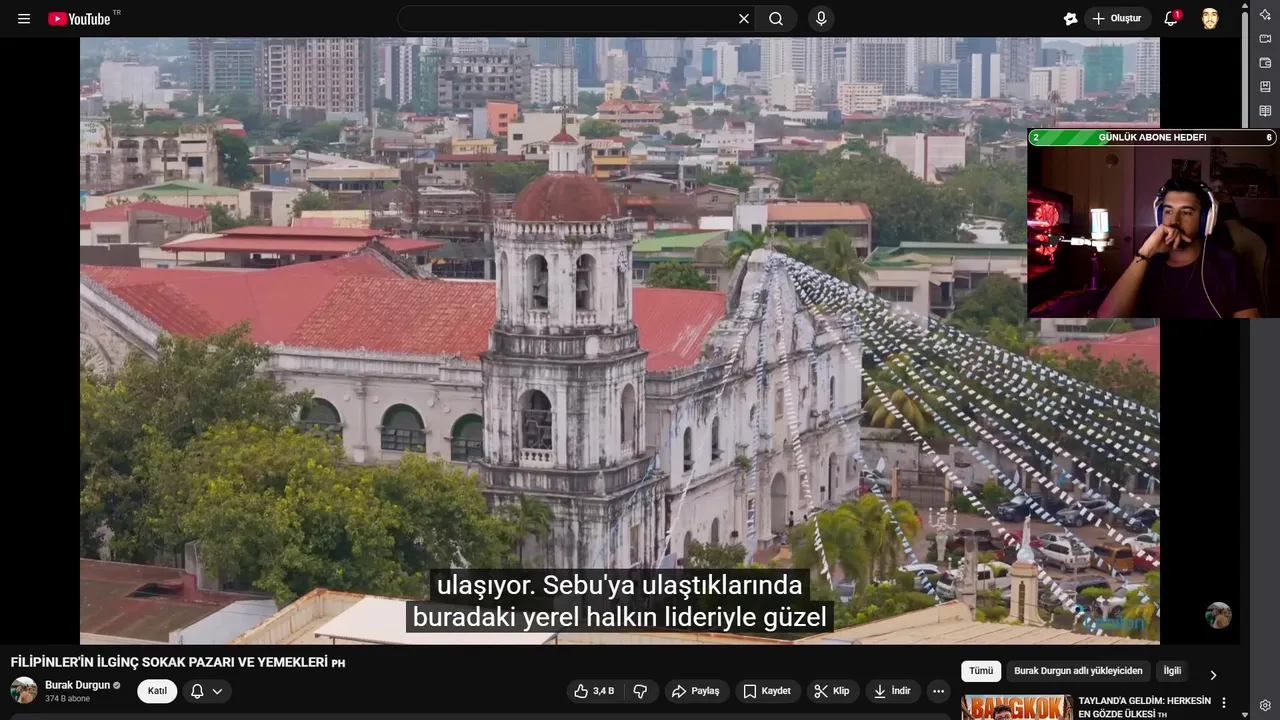1280x720 pixels.
Task: Click the page scrollbar up arrow
Action: pyautogui.click(x=1244, y=5)
